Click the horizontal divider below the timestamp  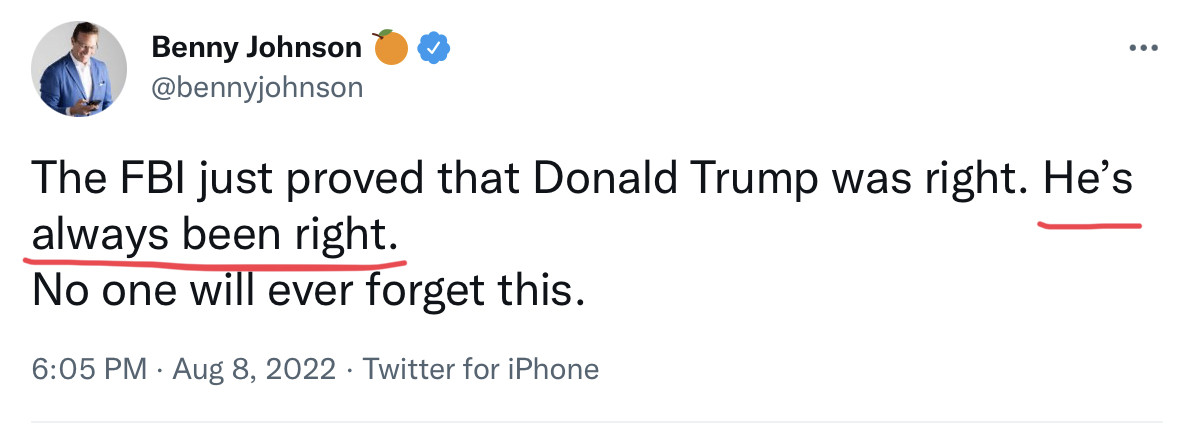pos(595,421)
